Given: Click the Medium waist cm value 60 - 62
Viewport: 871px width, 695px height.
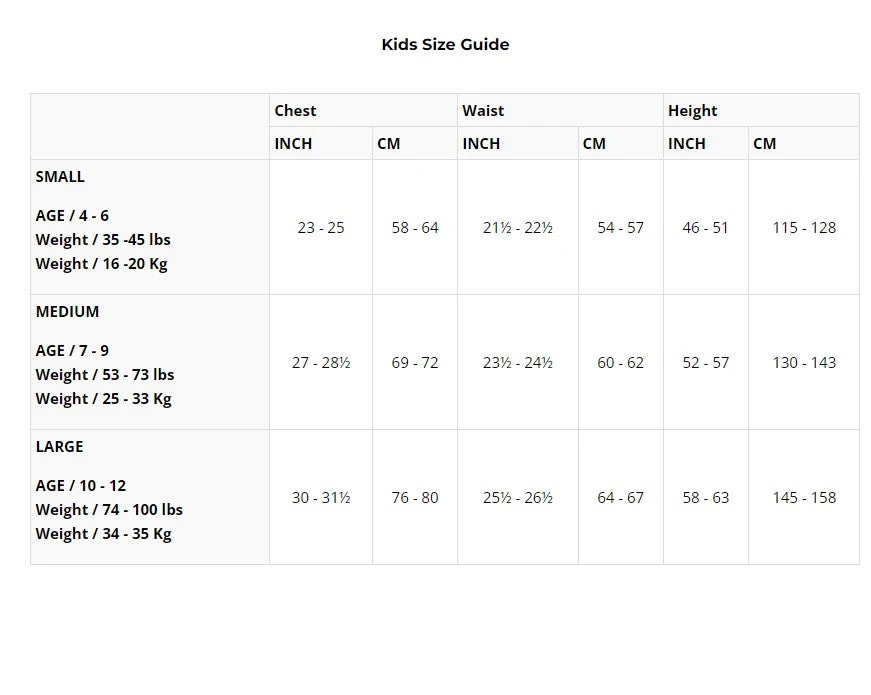Looking at the screenshot, I should 621,363.
